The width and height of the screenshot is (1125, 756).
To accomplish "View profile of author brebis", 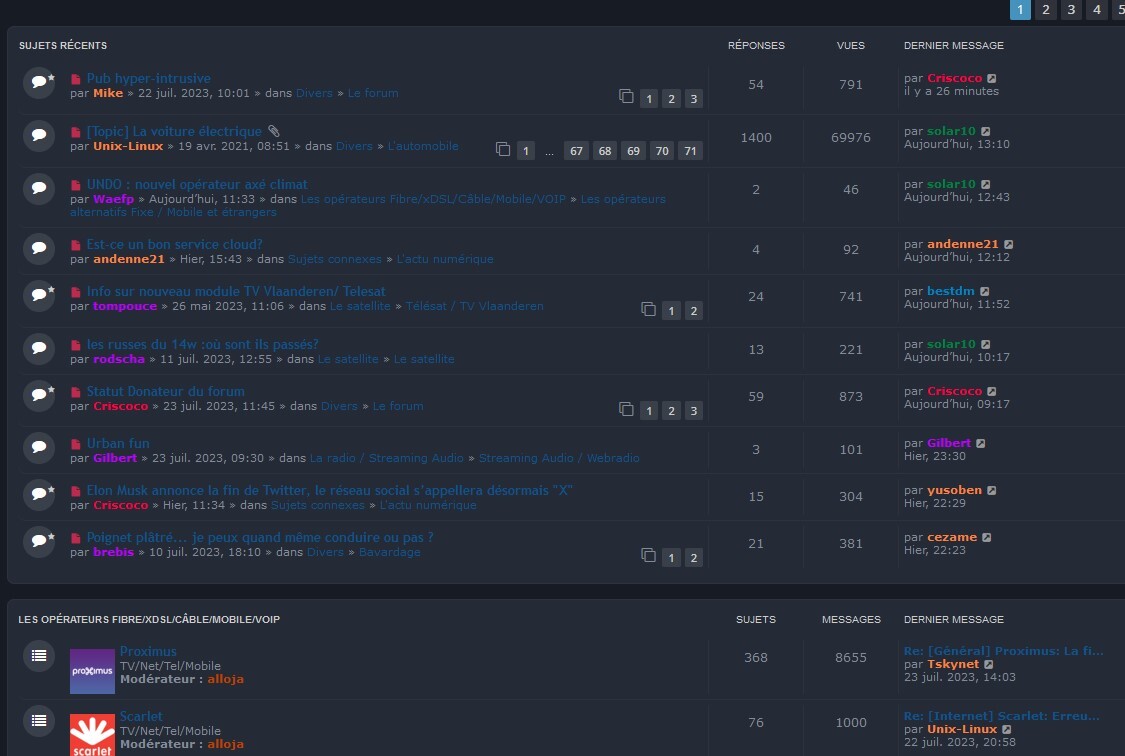I will click(113, 552).
